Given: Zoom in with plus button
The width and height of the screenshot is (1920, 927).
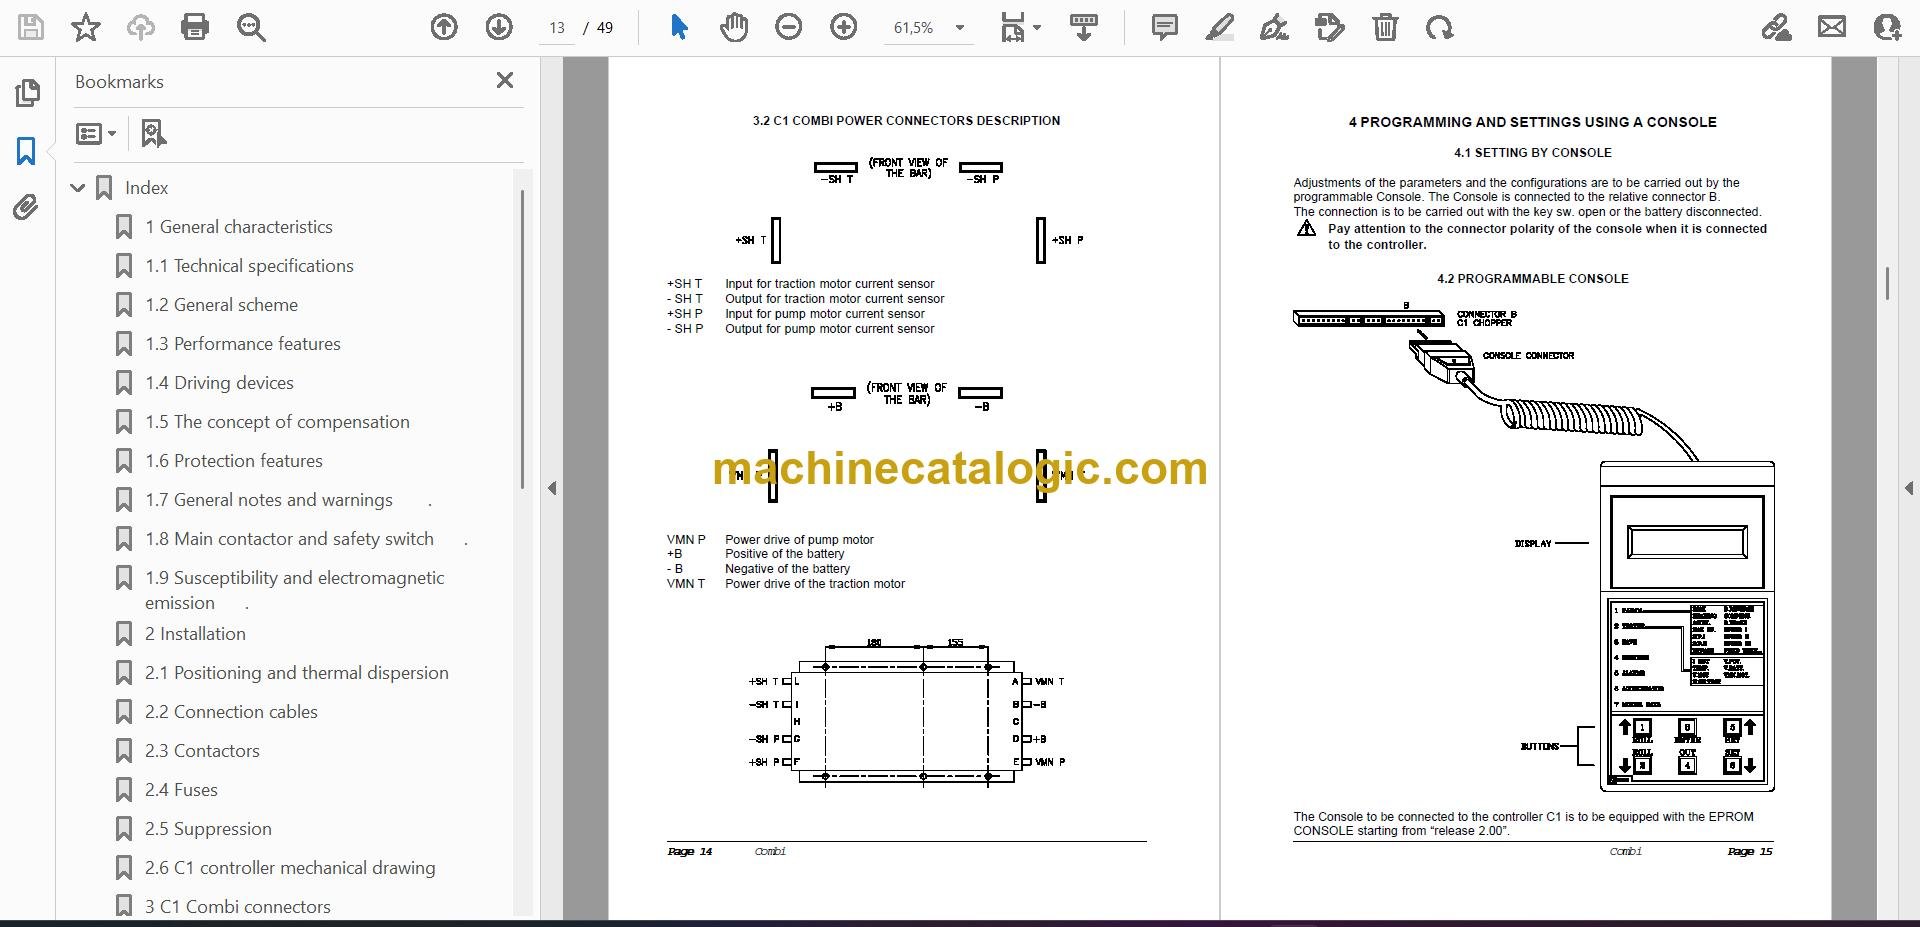Looking at the screenshot, I should [x=844, y=27].
